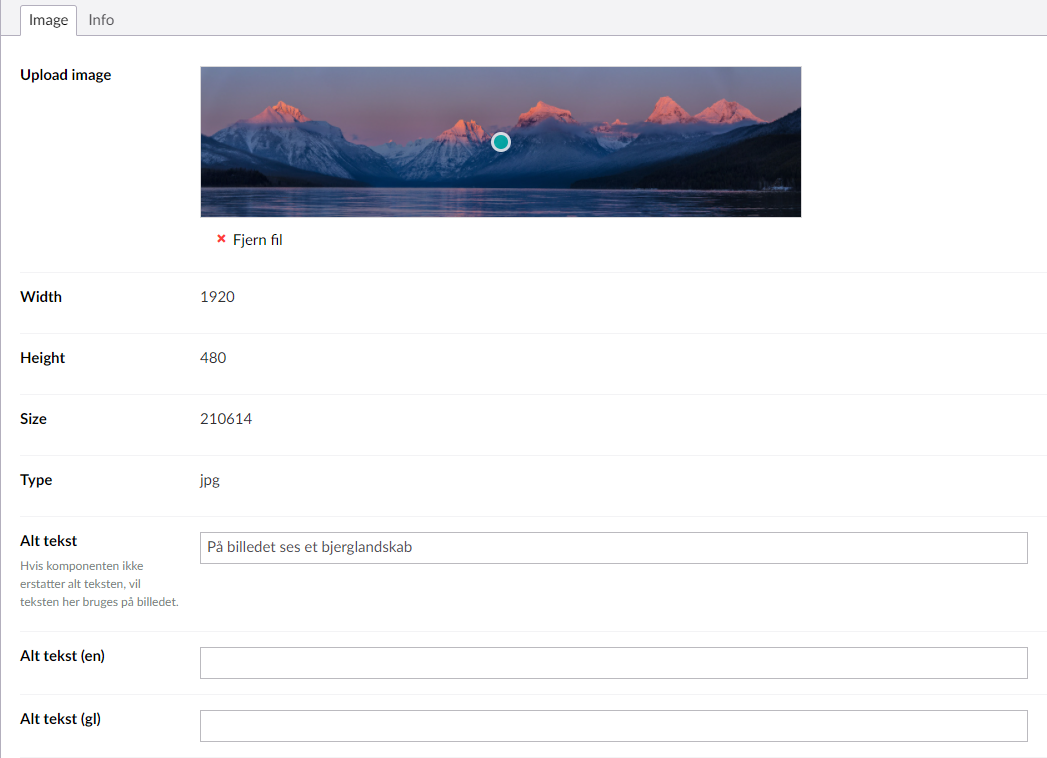This screenshot has width=1047, height=758.
Task: Click the red X remove-file icon
Action: click(x=221, y=239)
